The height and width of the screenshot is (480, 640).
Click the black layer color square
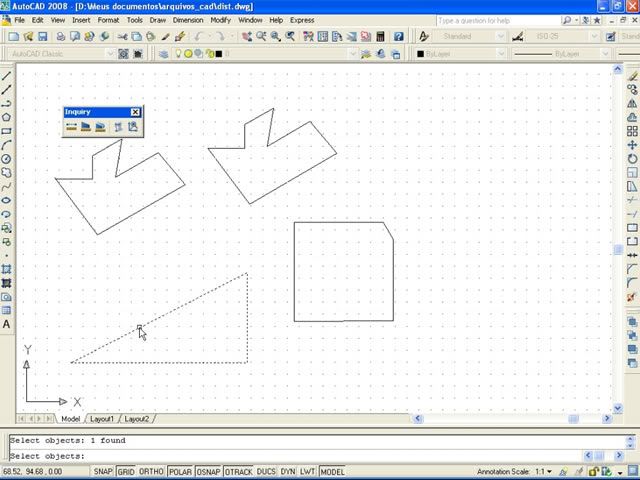click(x=219, y=54)
